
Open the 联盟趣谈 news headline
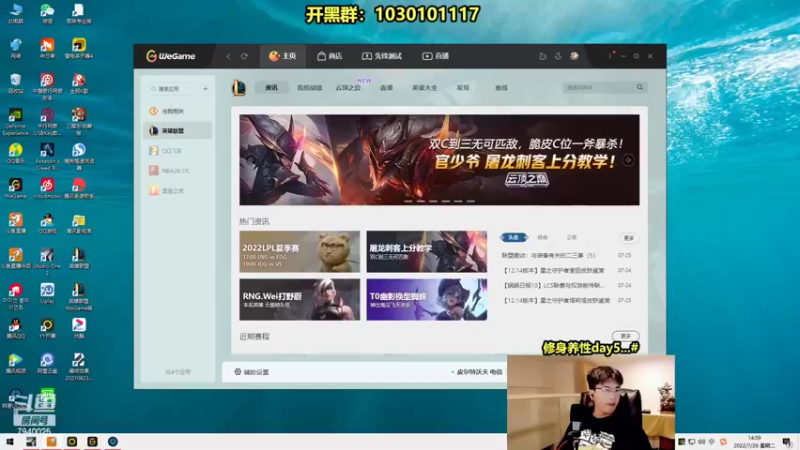[x=548, y=255]
